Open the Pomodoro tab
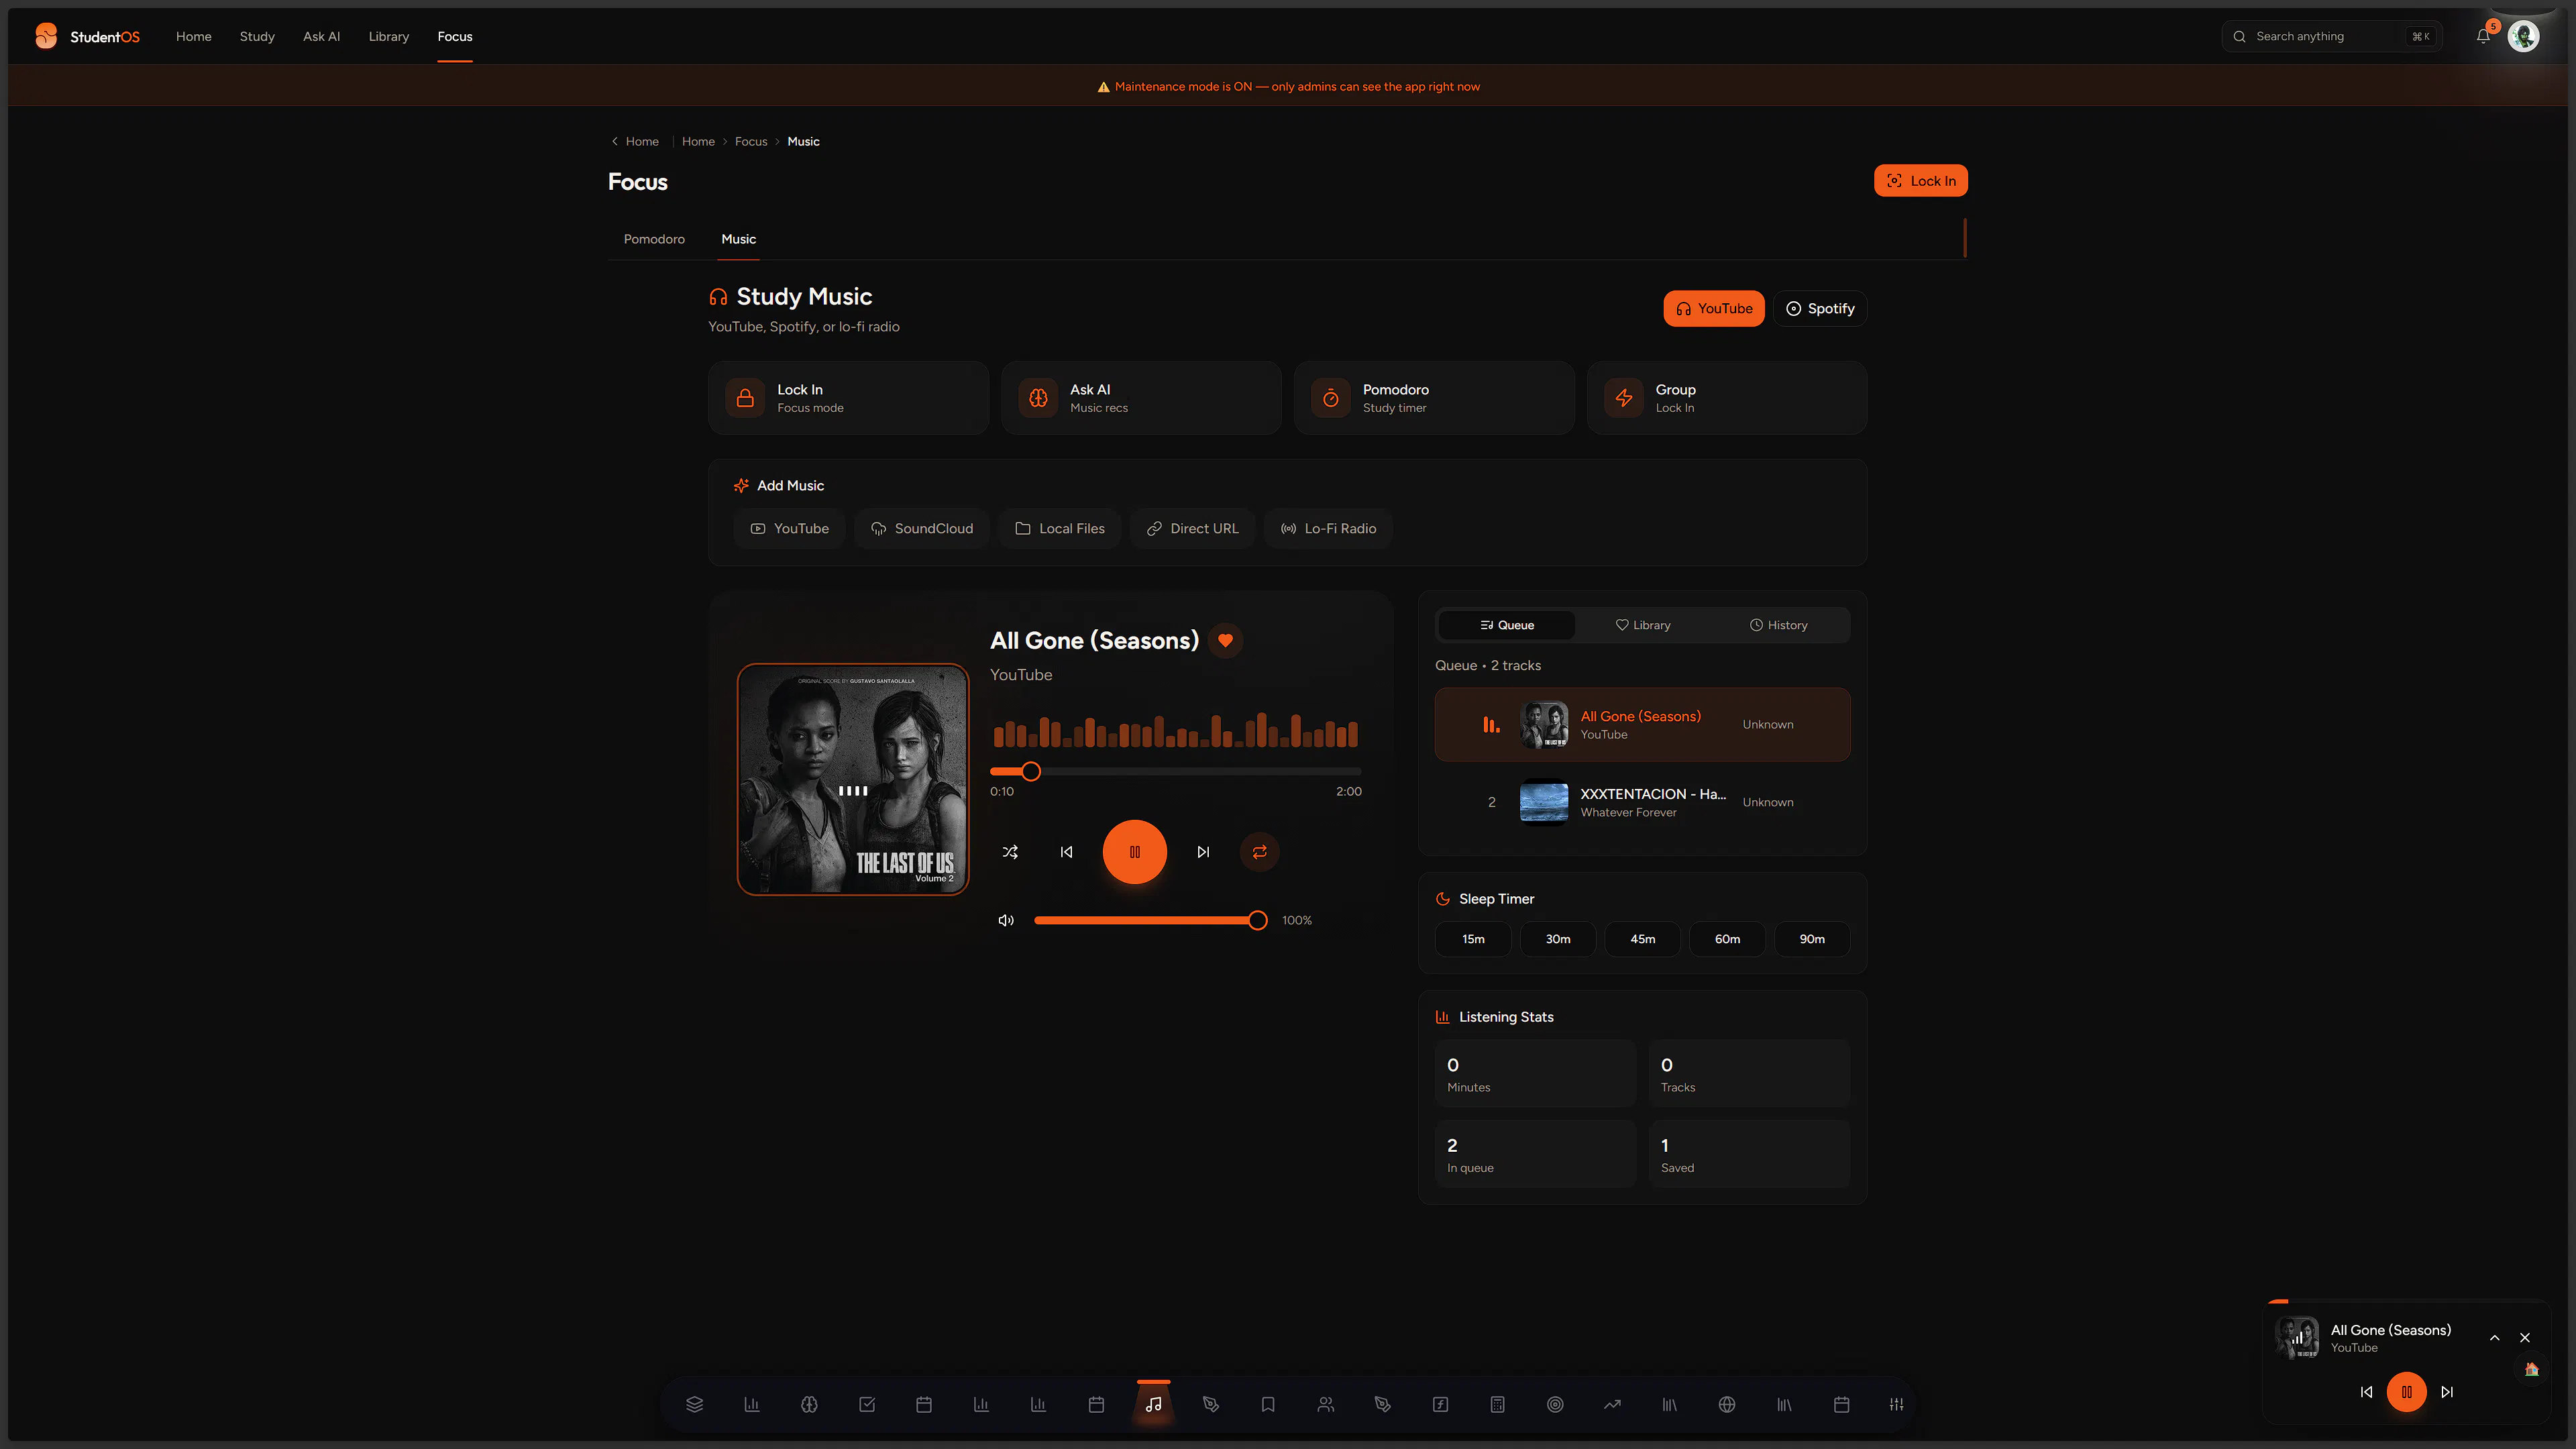Screen dimensions: 2576x1449 pos(654,239)
